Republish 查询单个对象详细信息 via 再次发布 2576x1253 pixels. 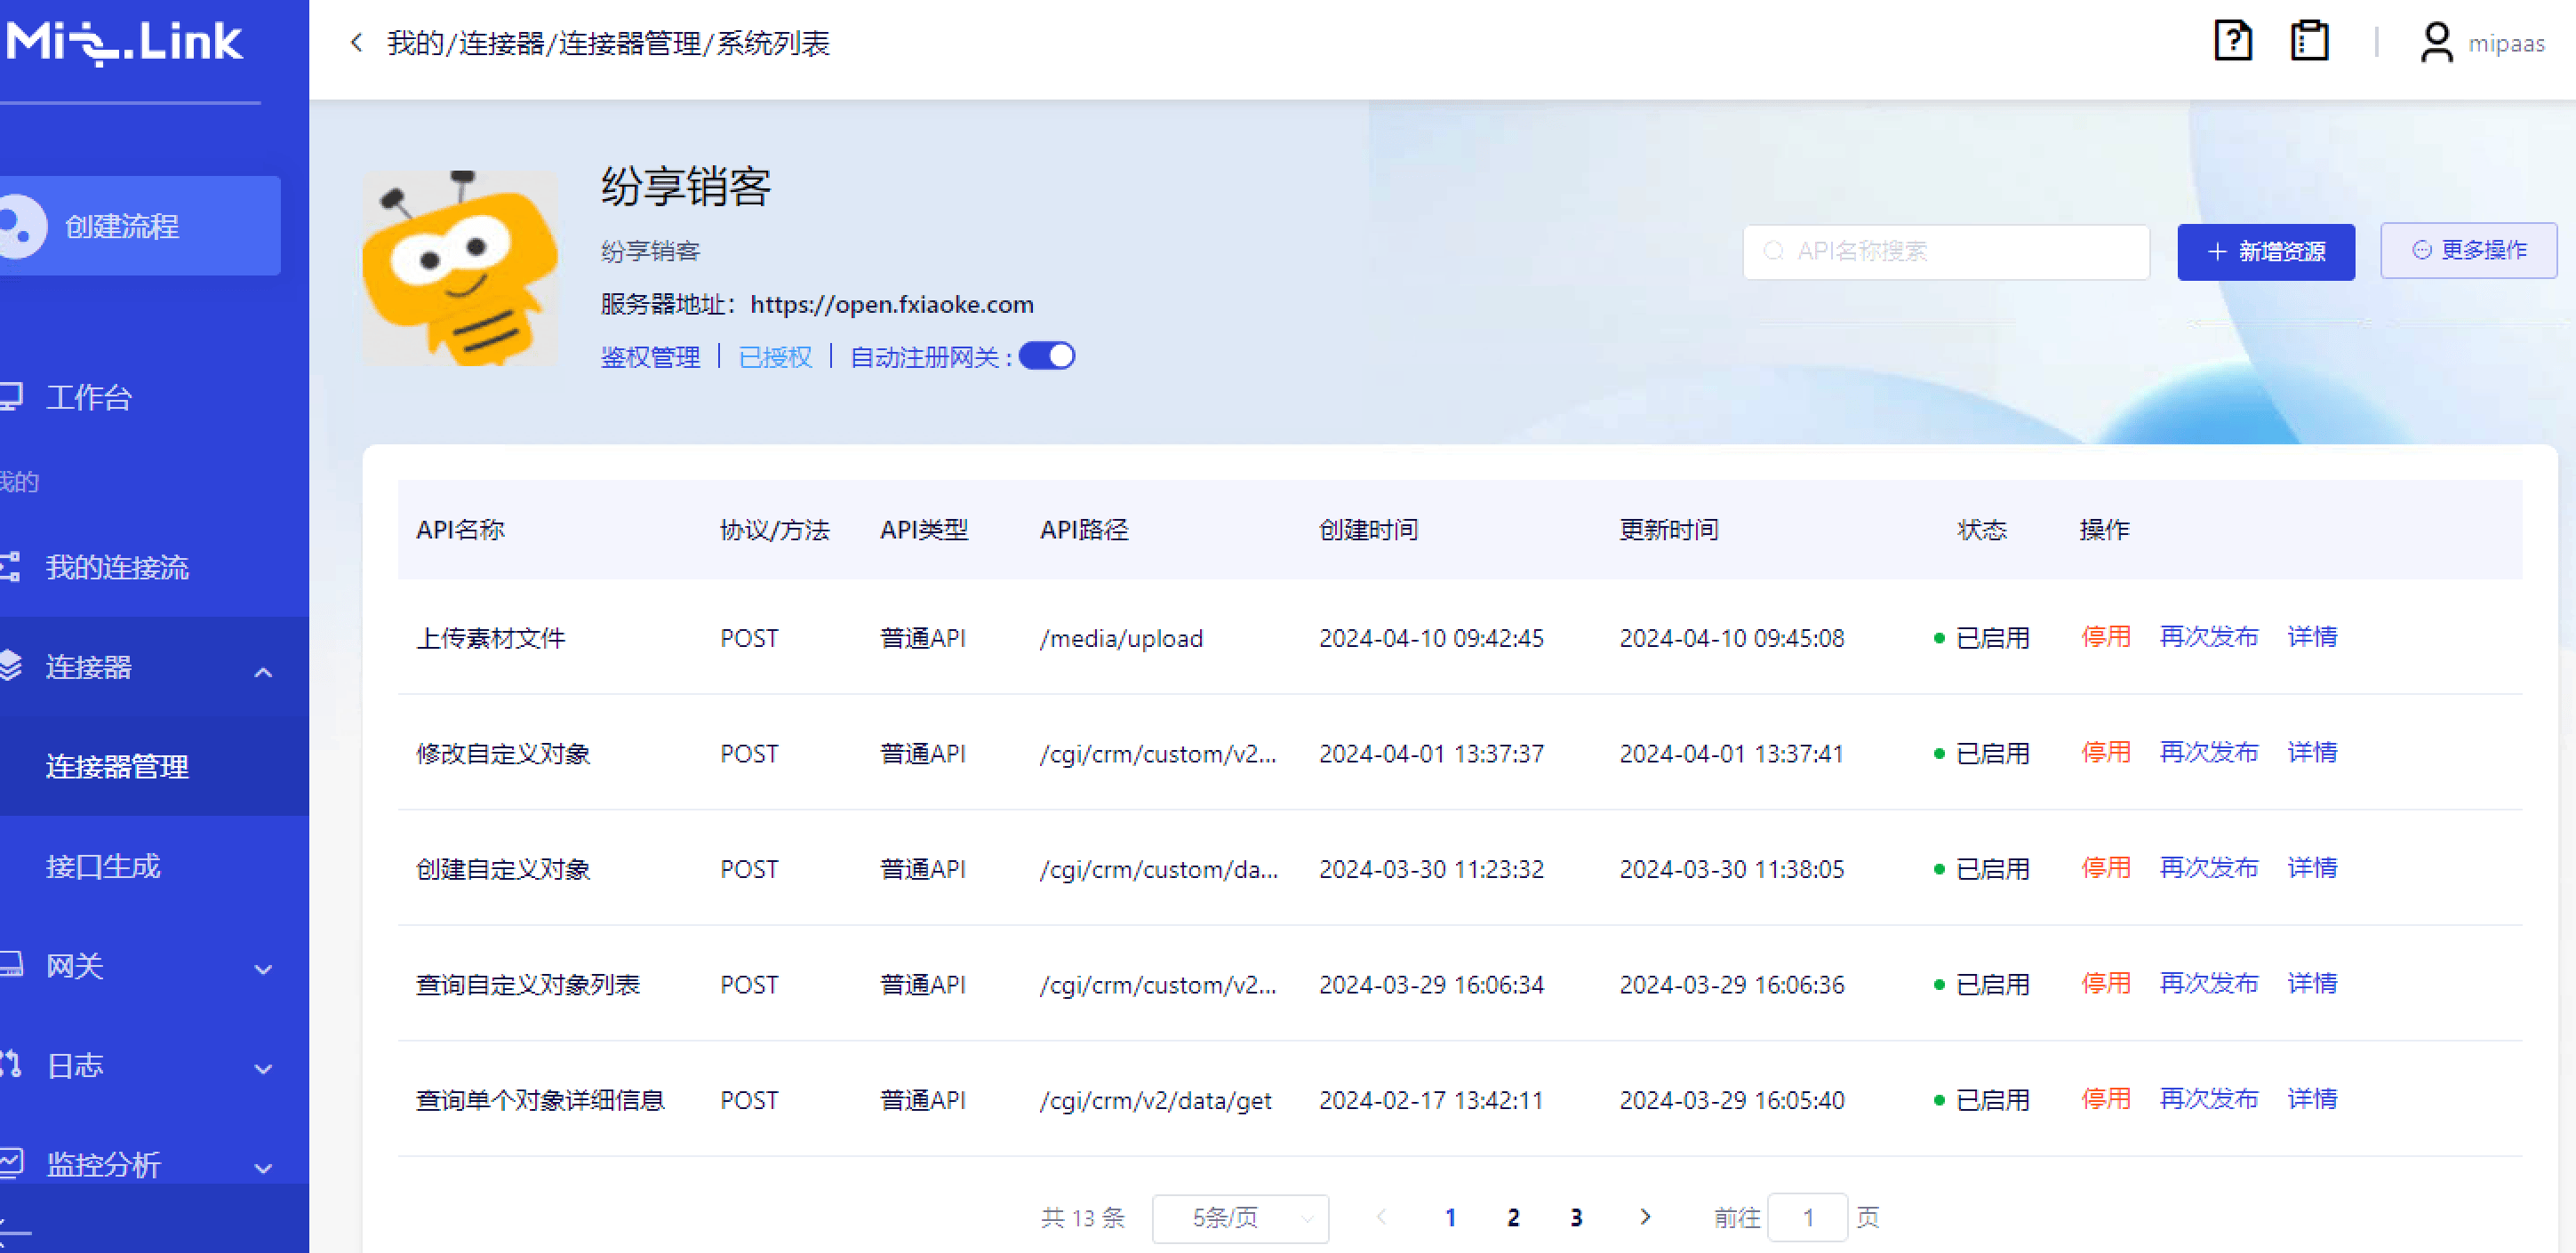2209,1098
